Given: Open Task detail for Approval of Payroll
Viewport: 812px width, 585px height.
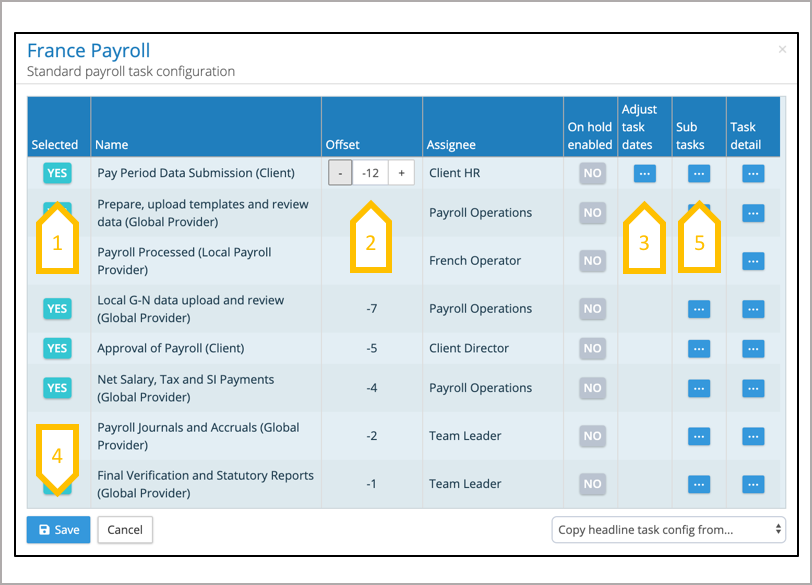Looking at the screenshot, I should [753, 349].
